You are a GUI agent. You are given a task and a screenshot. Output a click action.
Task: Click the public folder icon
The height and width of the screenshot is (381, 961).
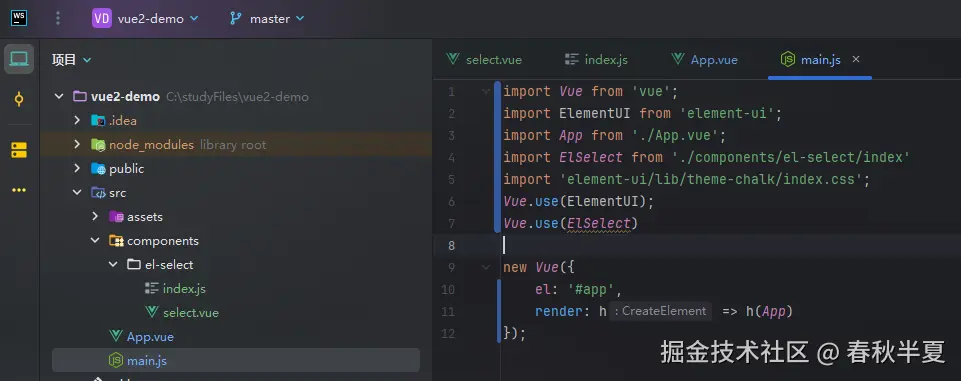click(98, 168)
